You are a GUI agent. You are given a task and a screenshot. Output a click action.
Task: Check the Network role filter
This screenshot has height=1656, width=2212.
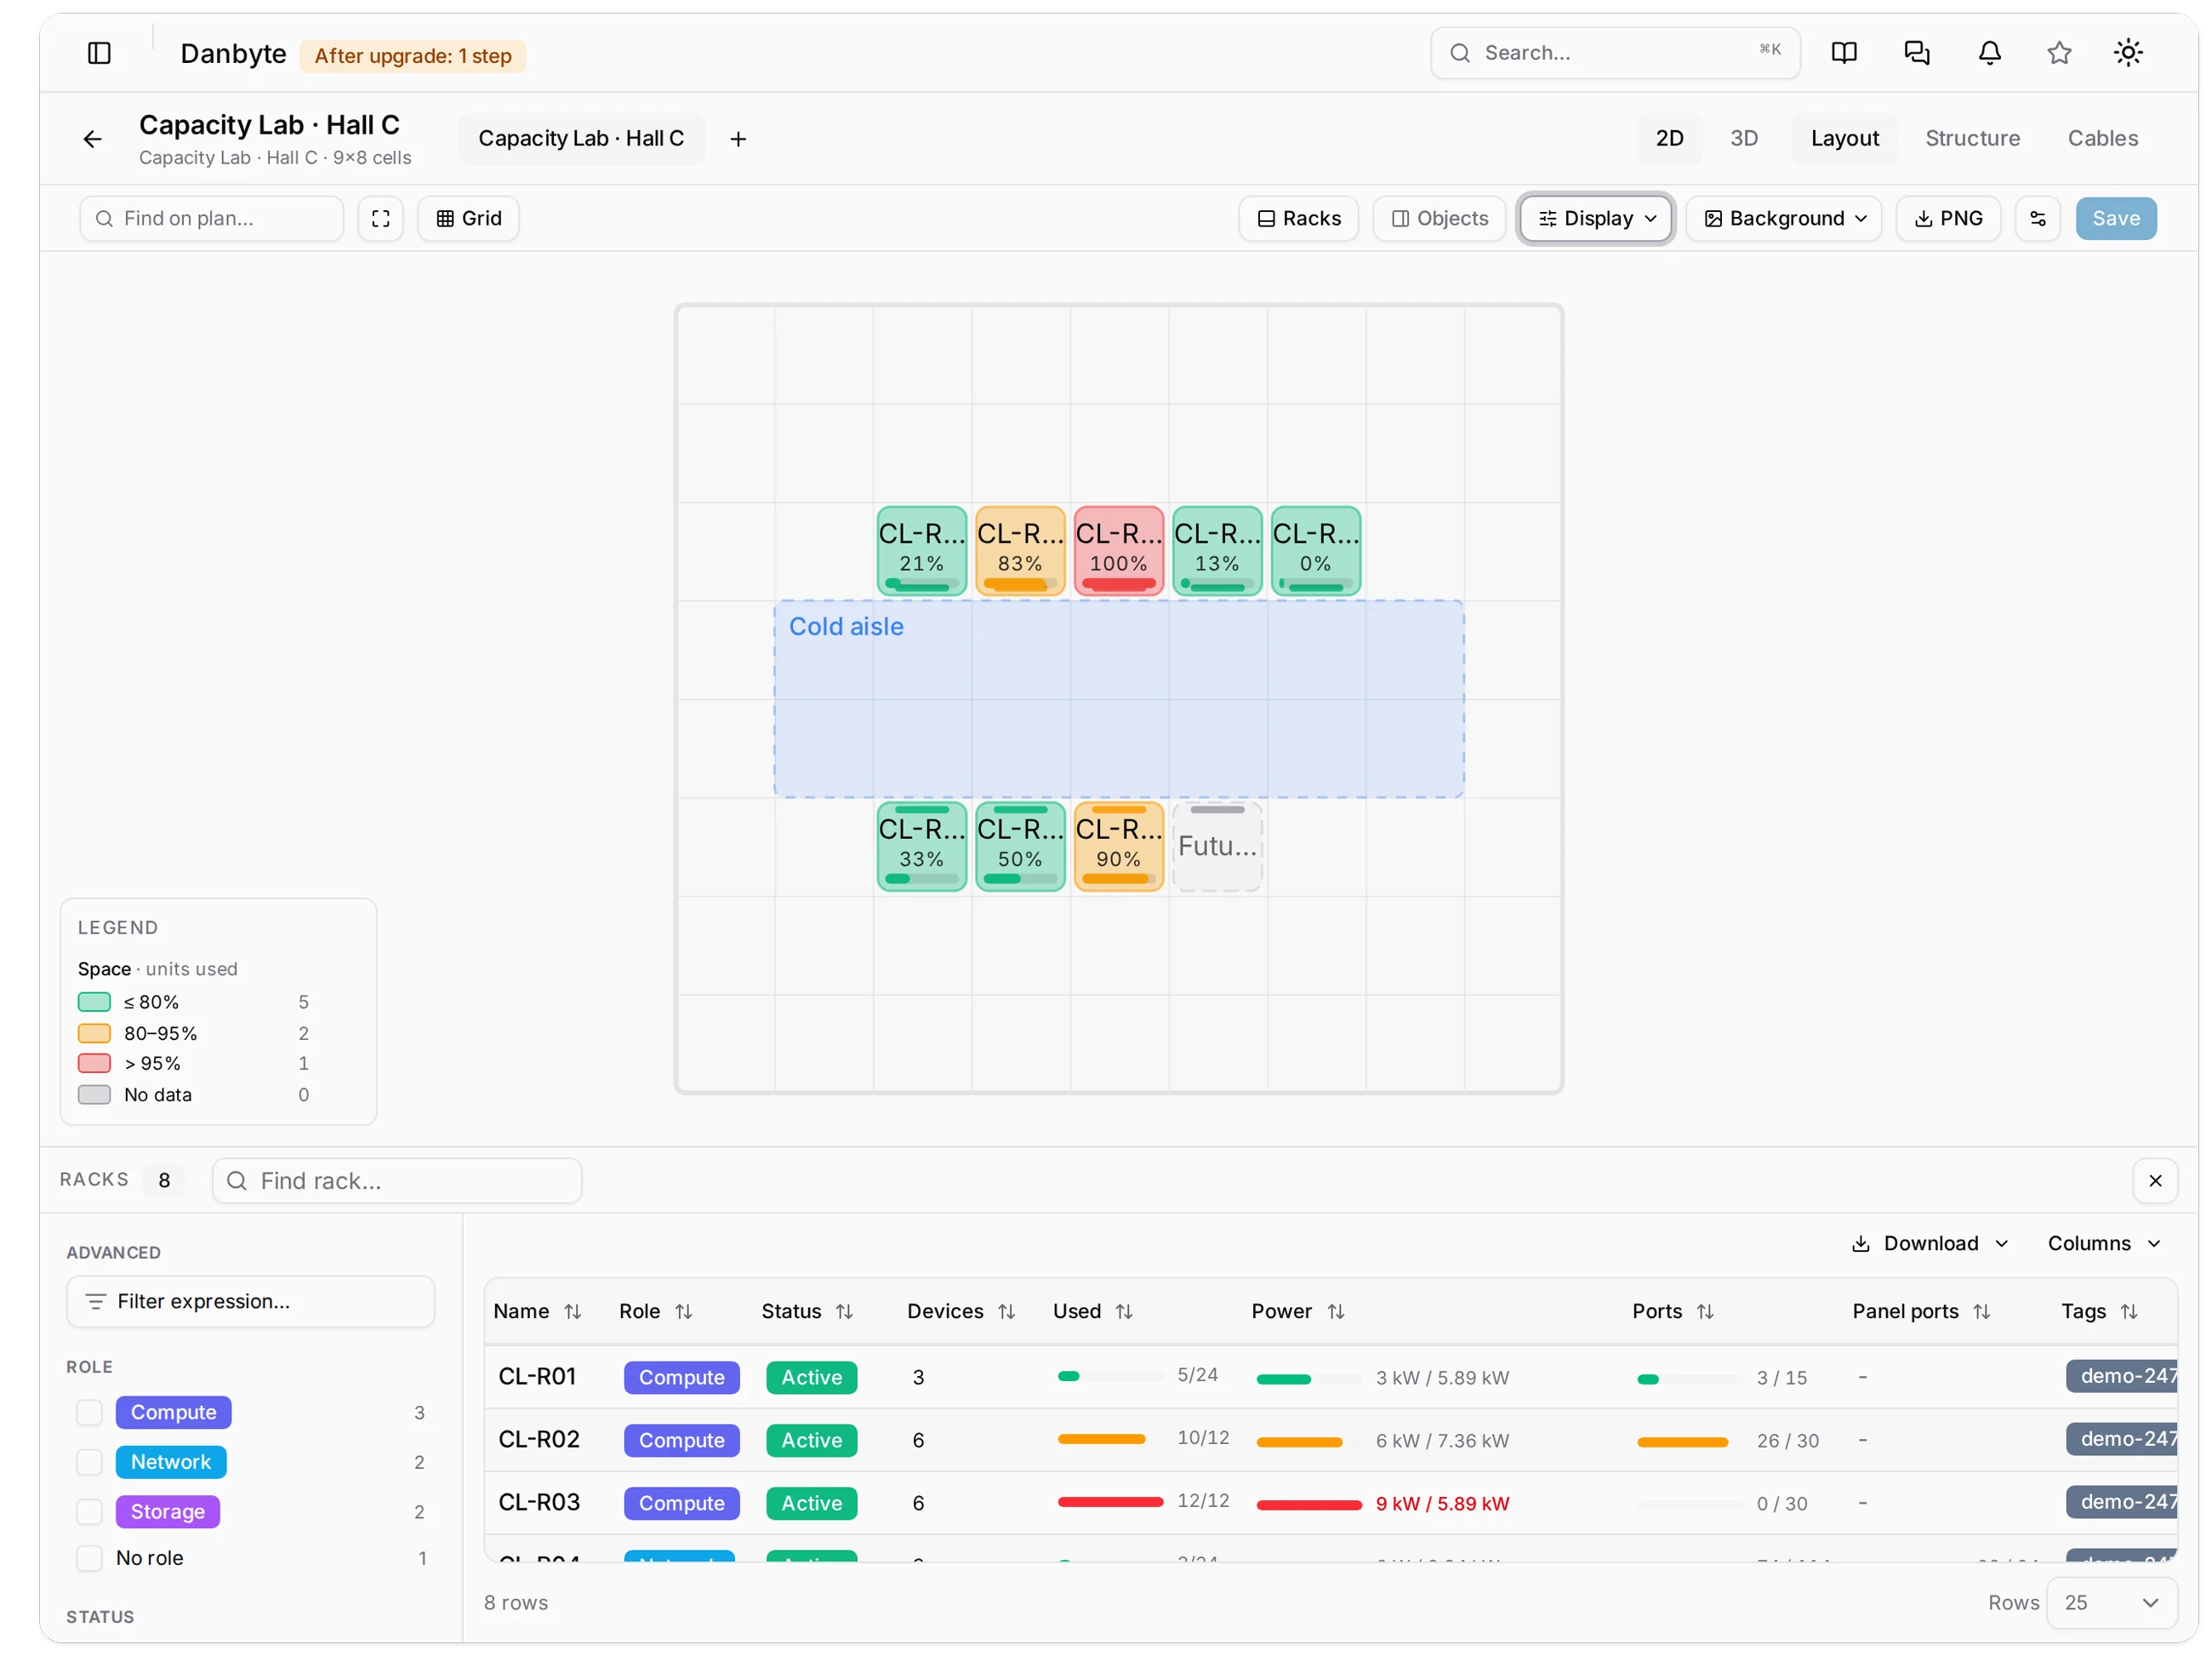(x=90, y=1461)
